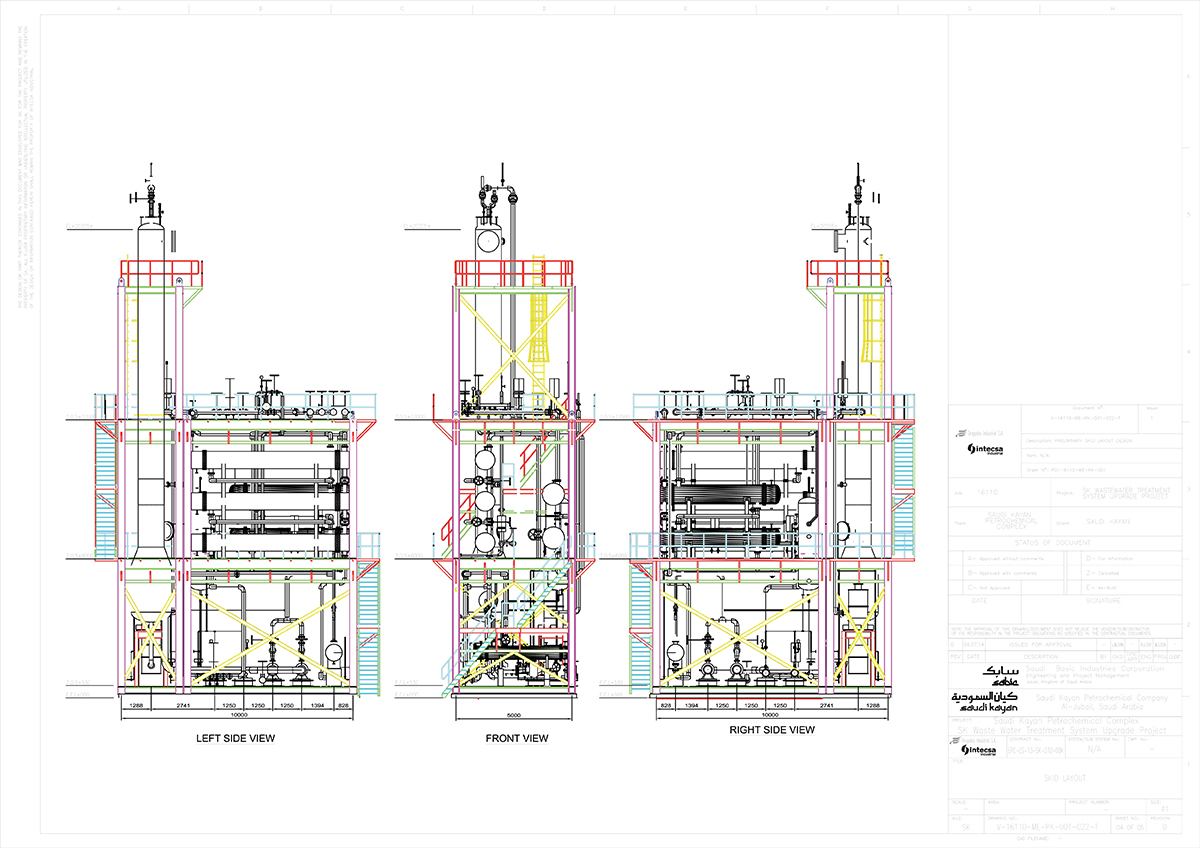The width and height of the screenshot is (1200, 848).
Task: Click the SABIC logo in the title block
Action: click(1001, 676)
